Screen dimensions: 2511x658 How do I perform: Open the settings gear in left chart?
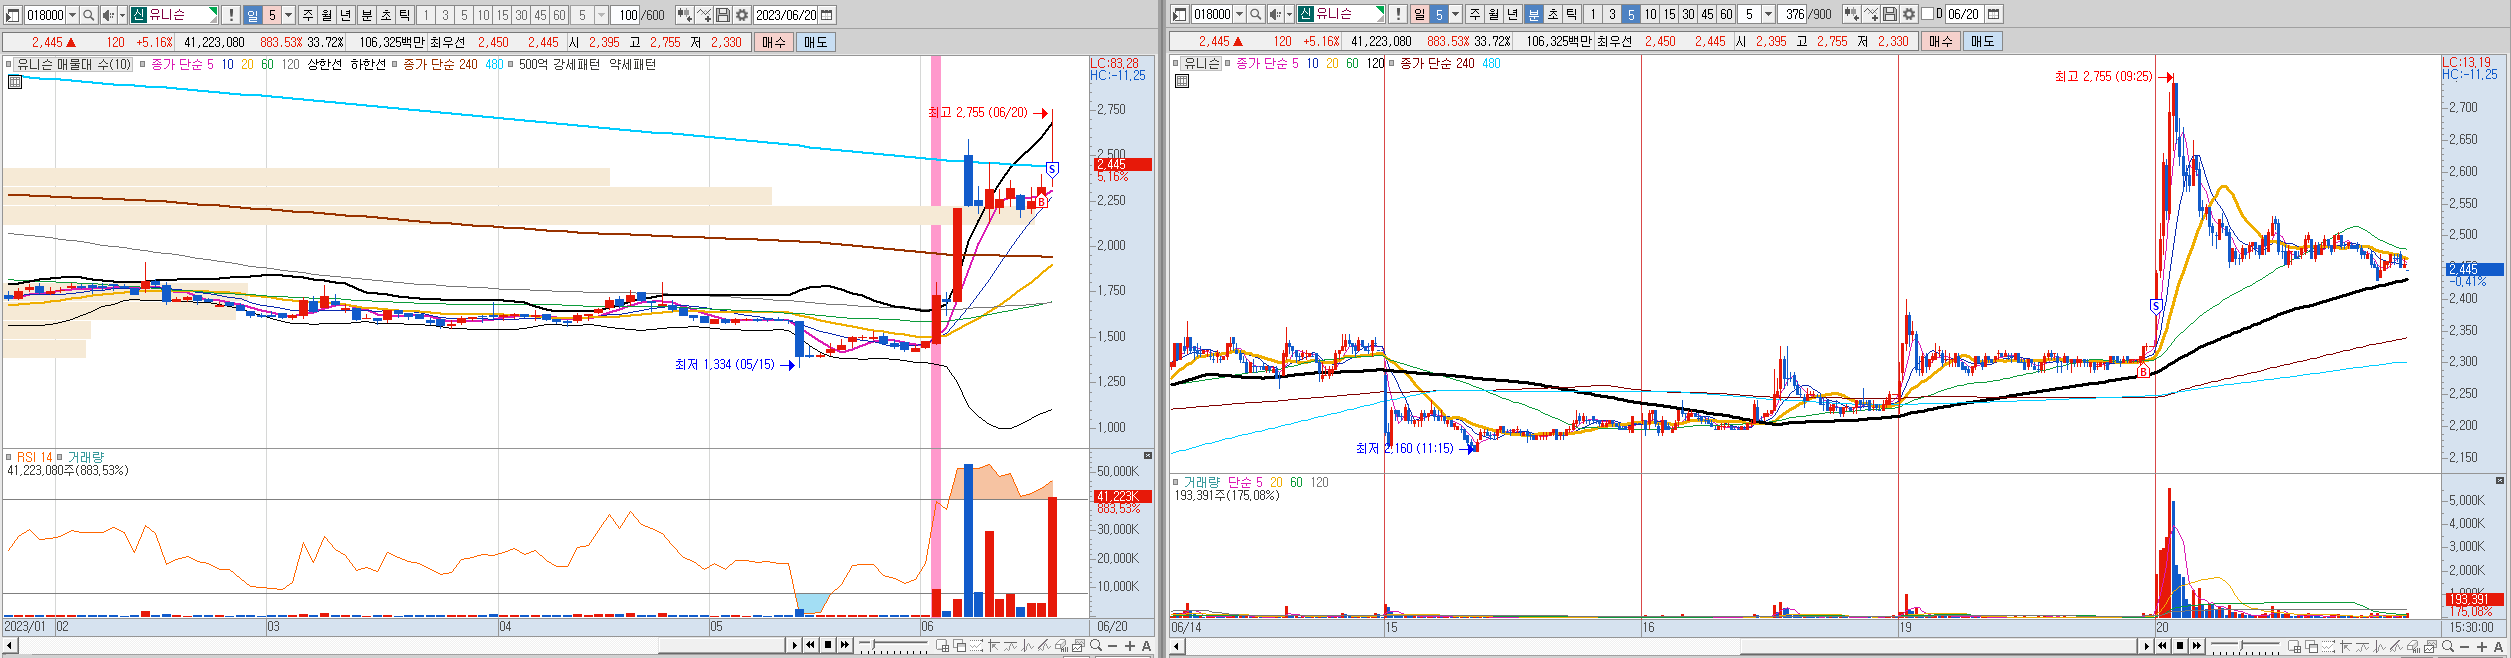(742, 15)
